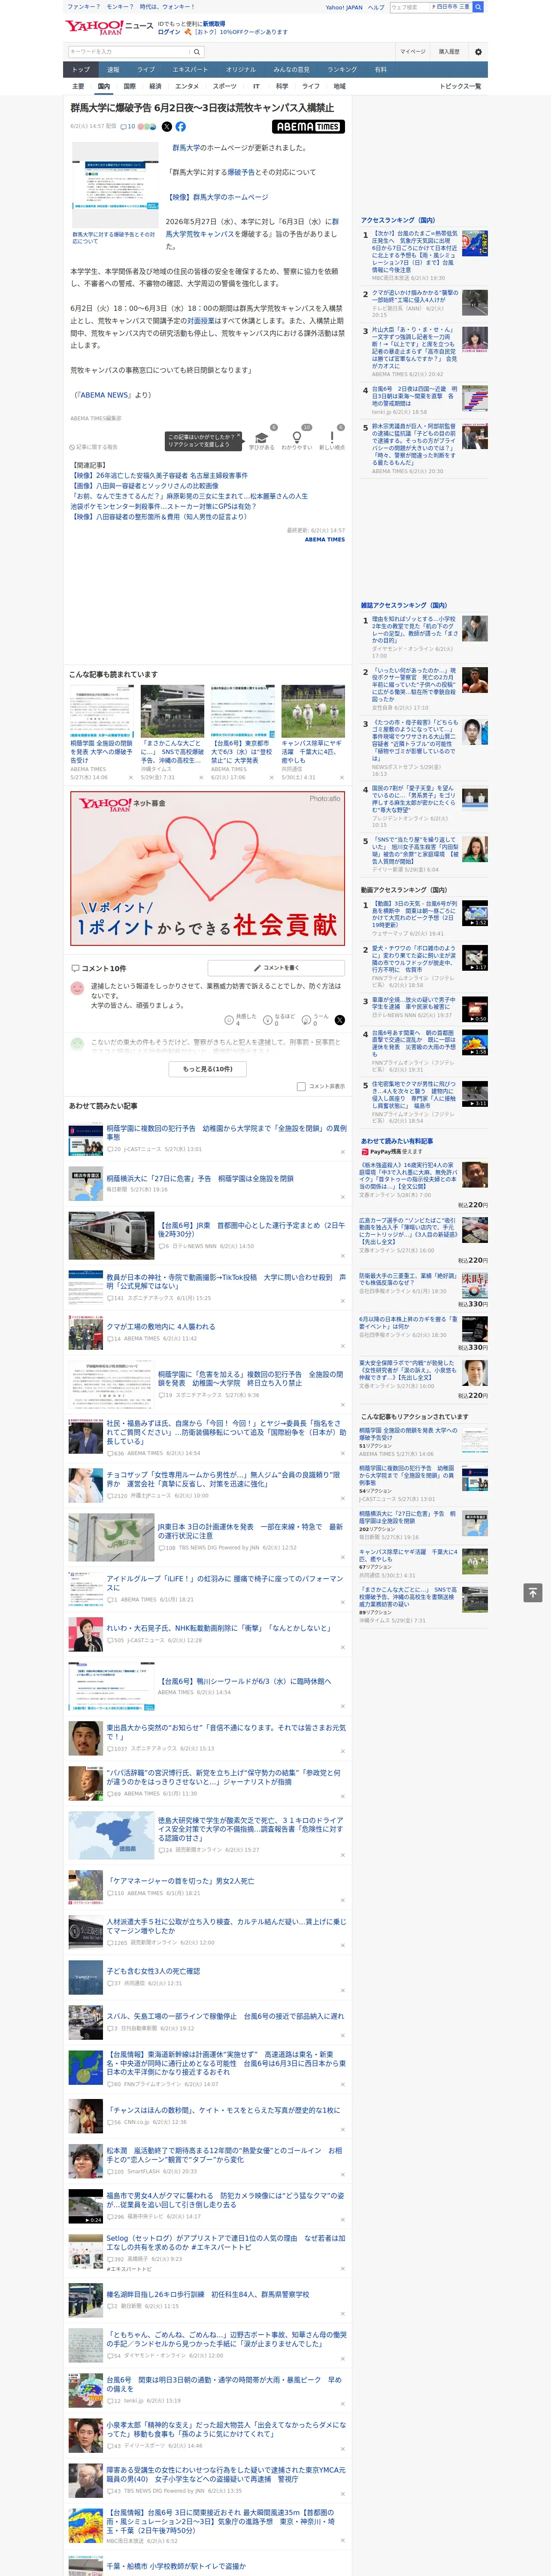This screenshot has height=2576, width=551.
Task: Open the 四日市市 三重 location selector
Action: [451, 7]
